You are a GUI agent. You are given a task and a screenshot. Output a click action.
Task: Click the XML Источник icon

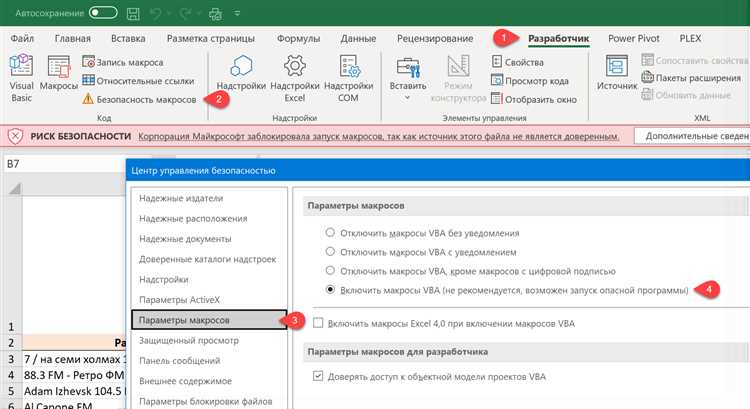coord(617,73)
